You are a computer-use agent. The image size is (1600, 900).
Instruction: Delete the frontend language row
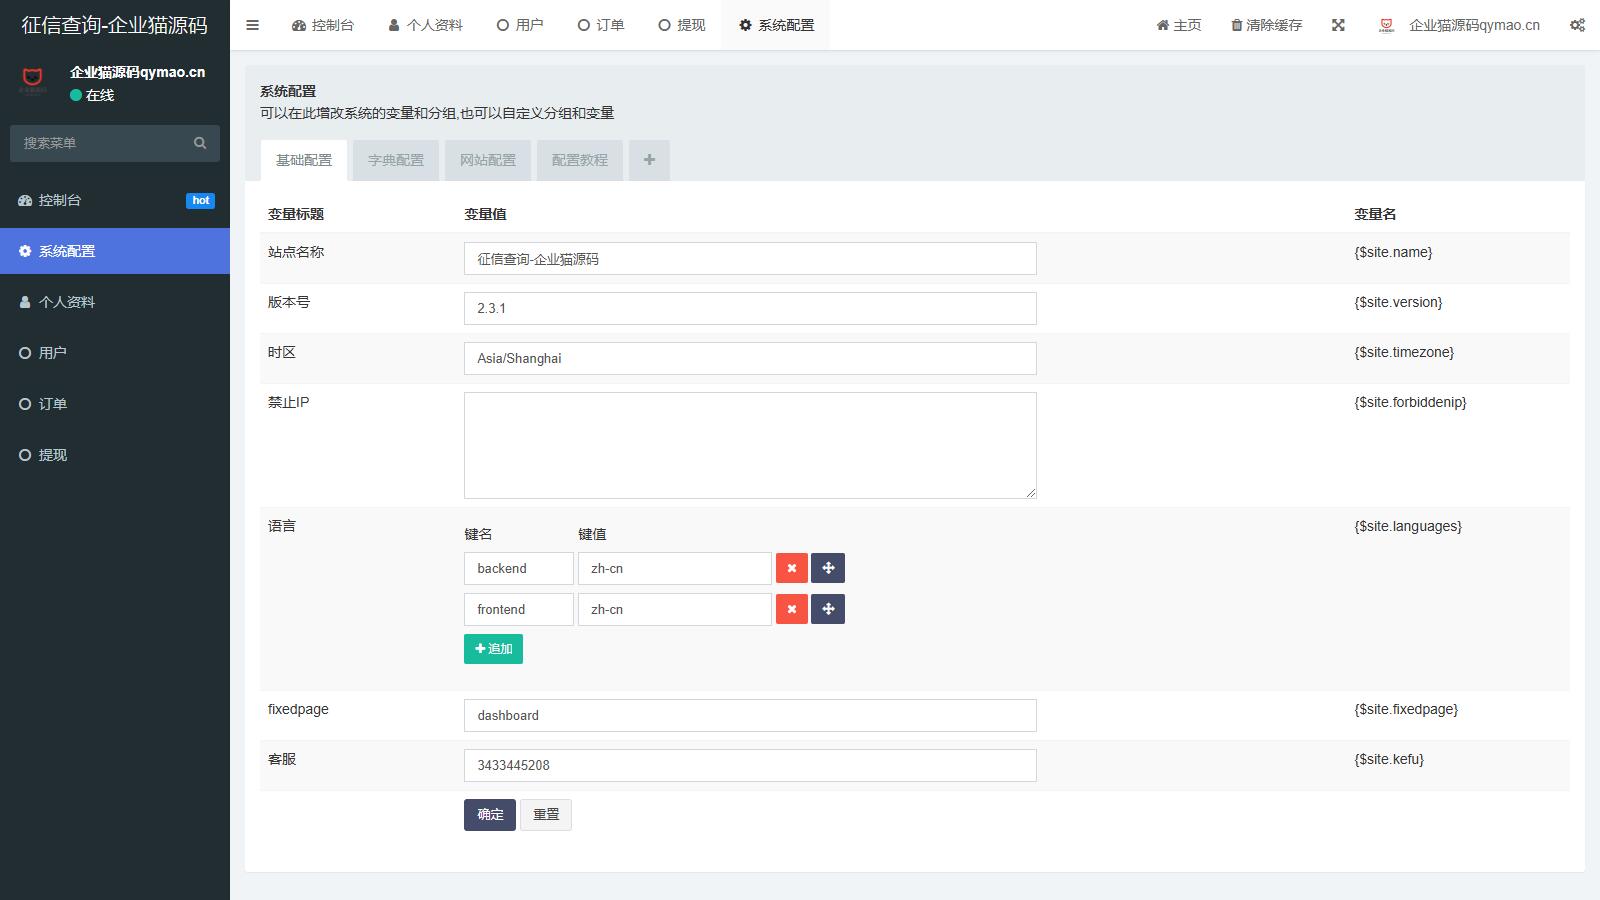click(791, 609)
